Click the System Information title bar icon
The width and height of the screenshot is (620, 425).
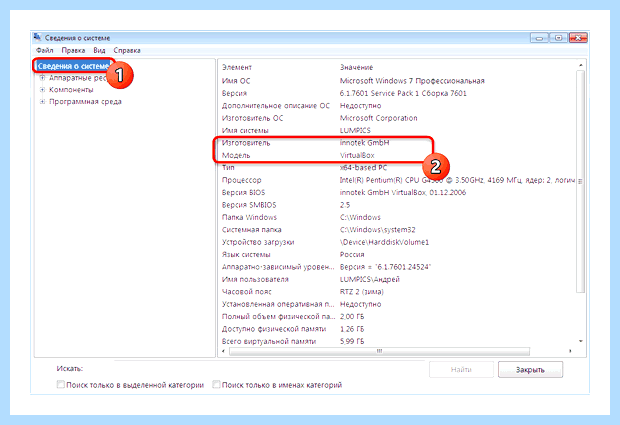point(37,37)
